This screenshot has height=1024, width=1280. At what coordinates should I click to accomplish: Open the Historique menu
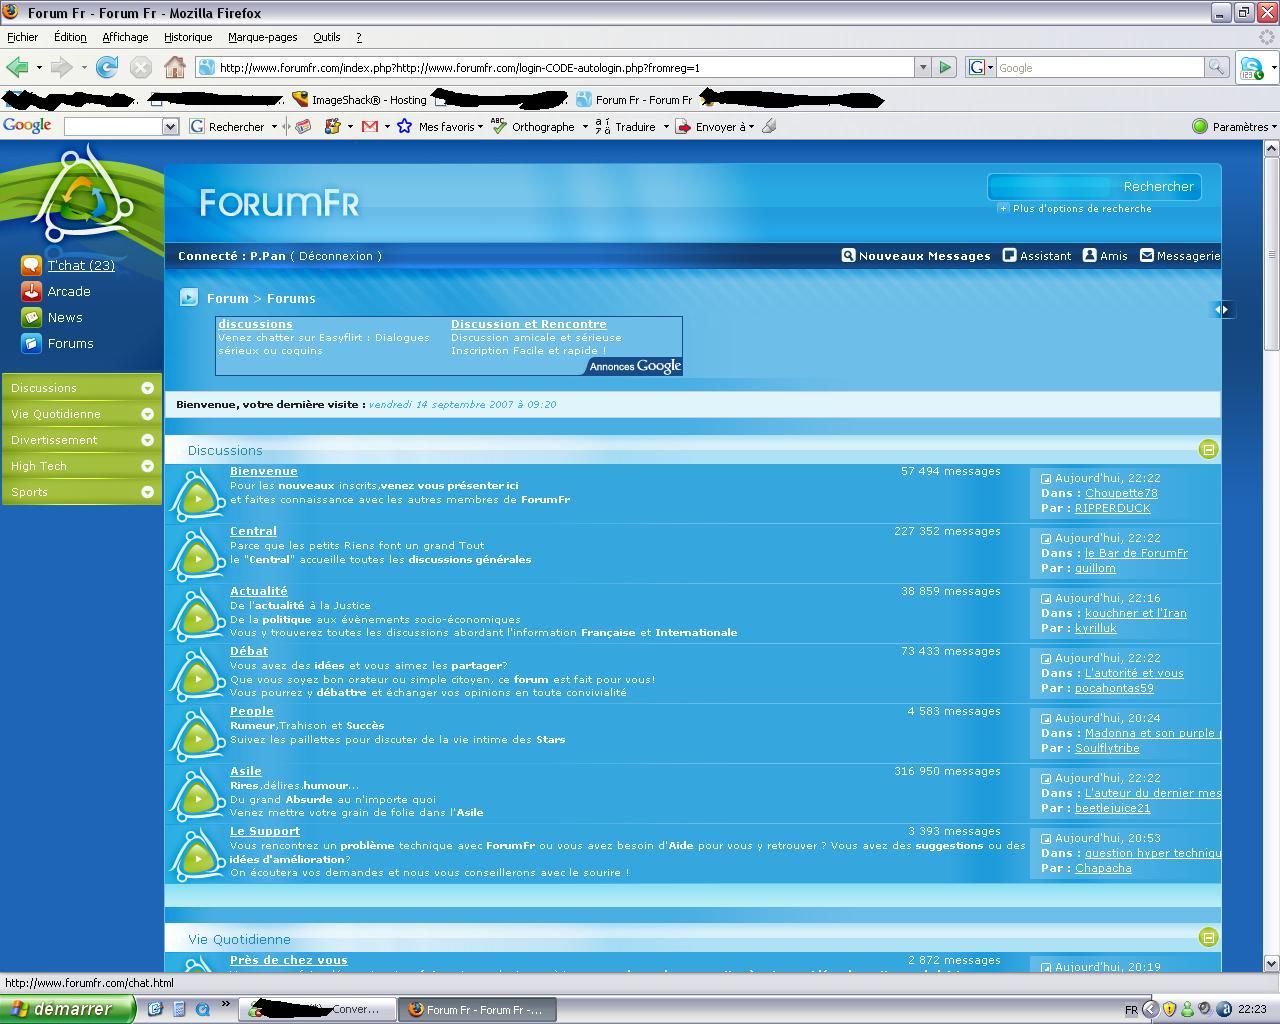(188, 37)
